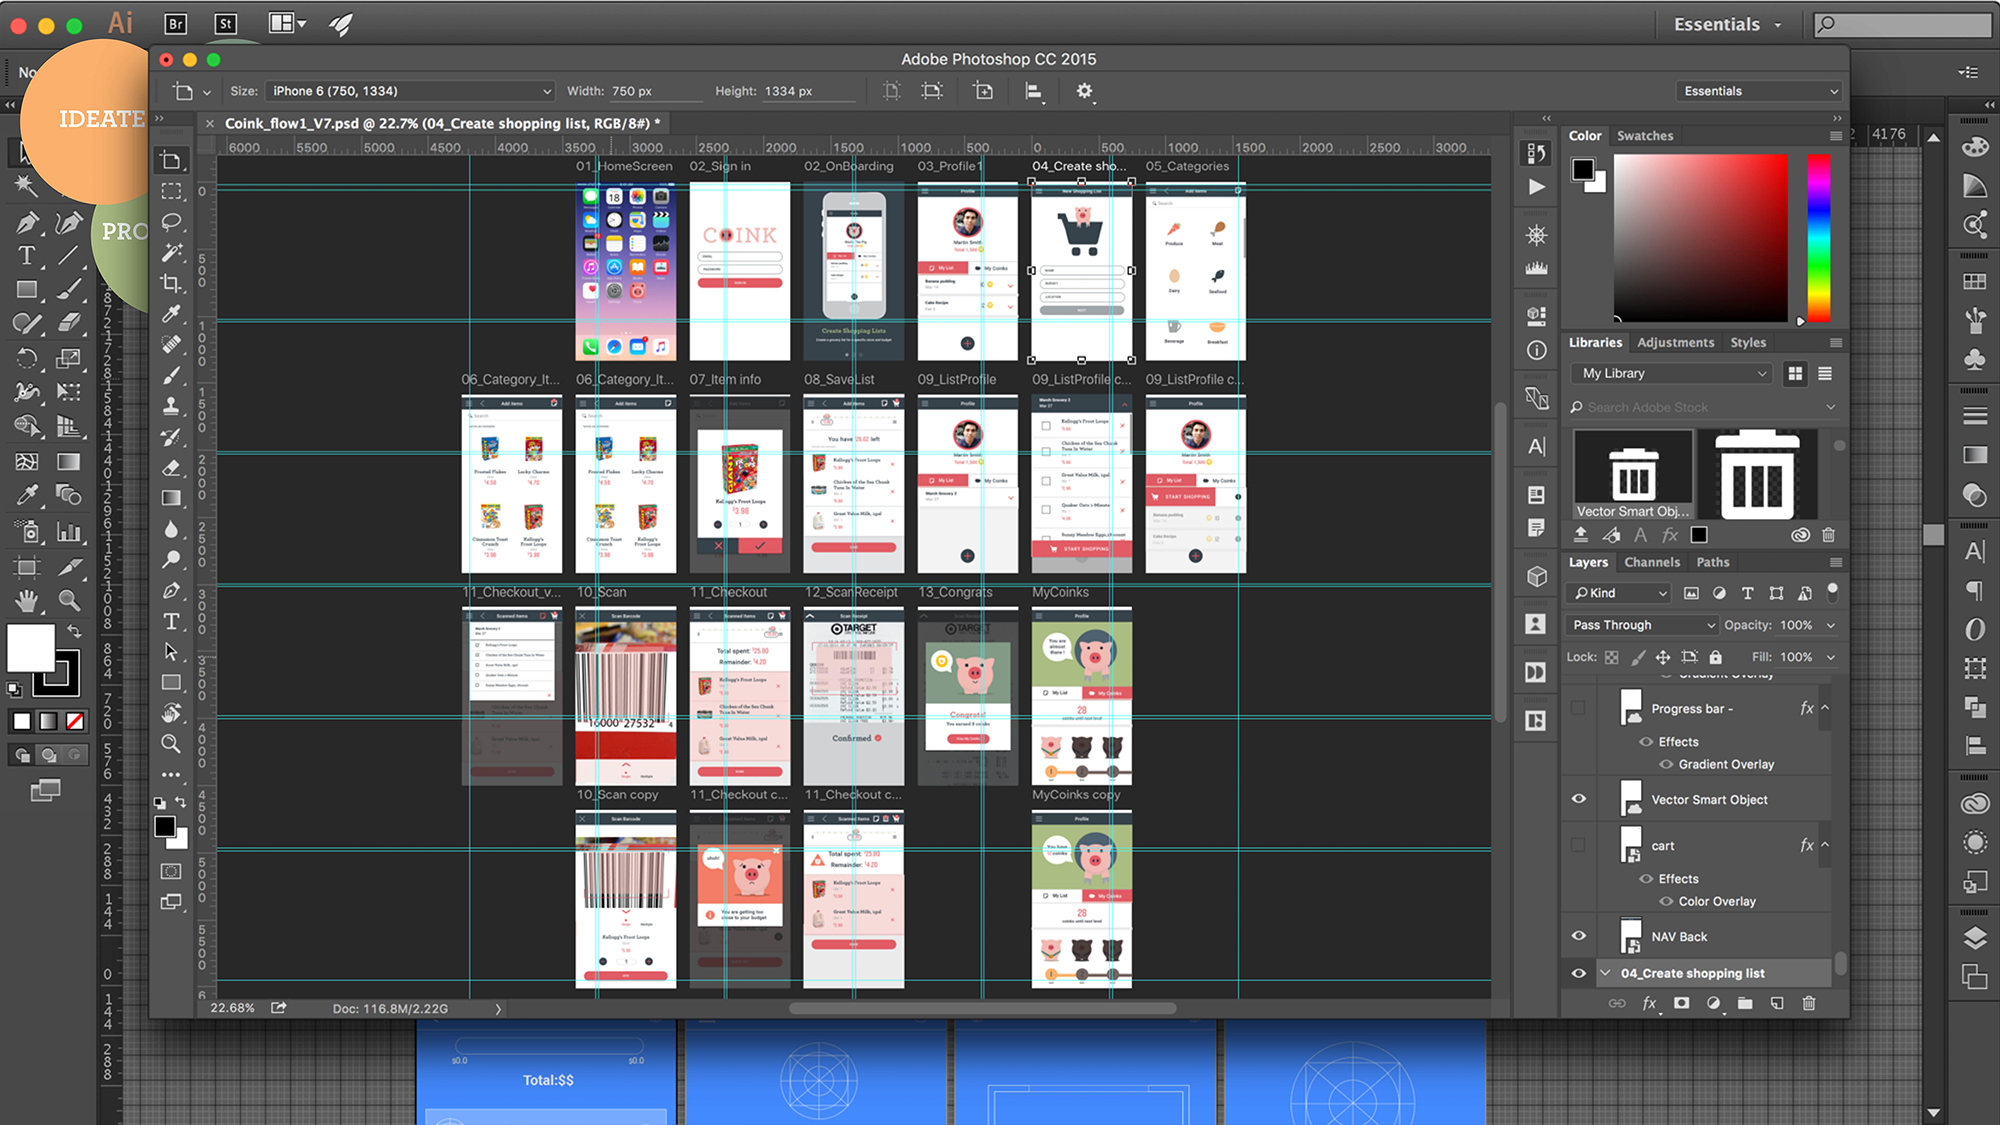Pick the Eyedropper tool in Photoshop toolbar
The width and height of the screenshot is (2000, 1125).
172,314
